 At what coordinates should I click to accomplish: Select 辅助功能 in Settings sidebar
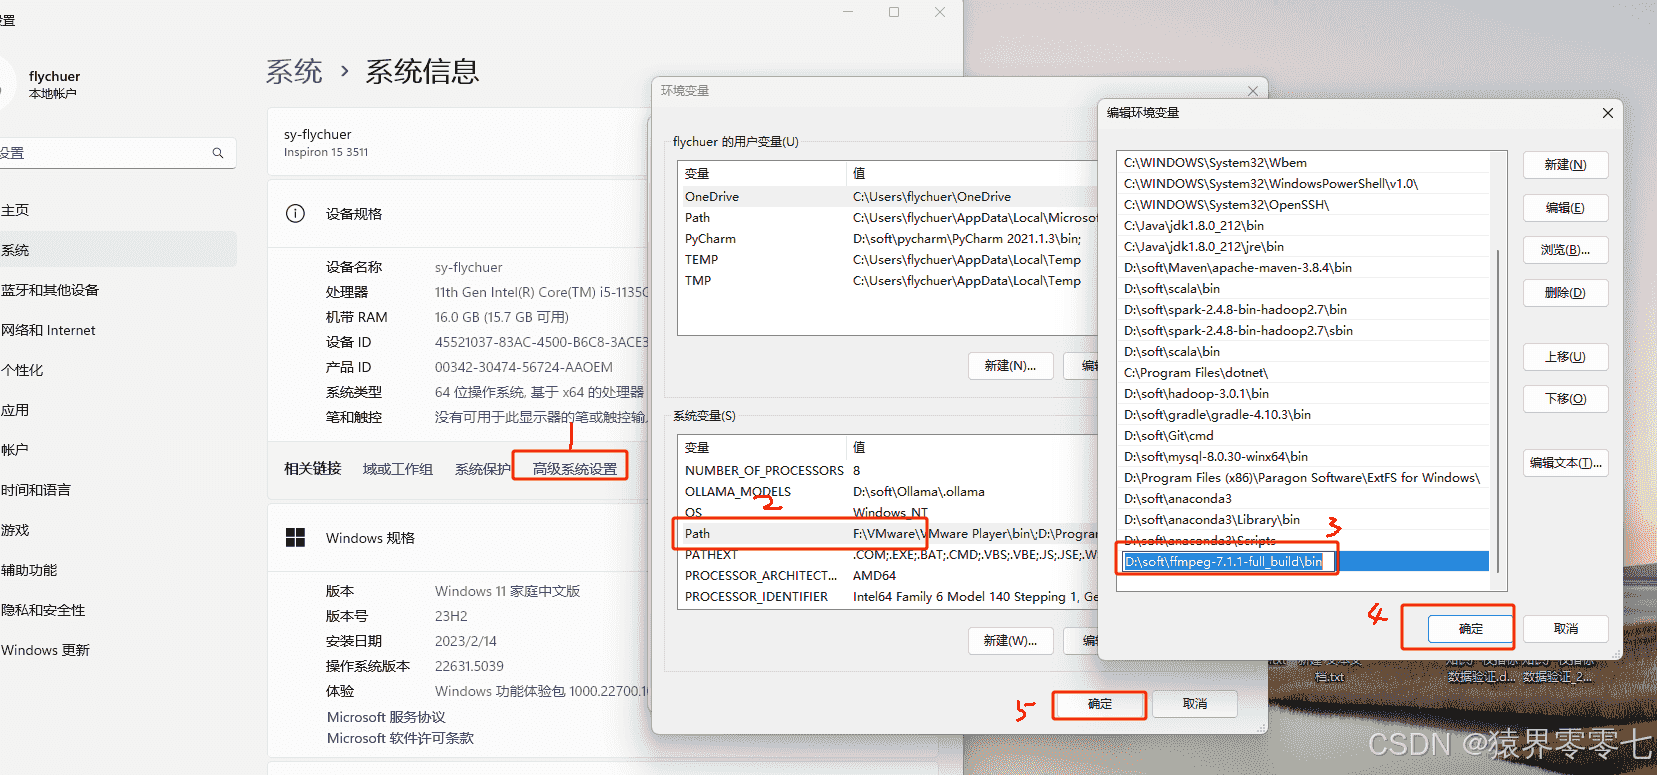click(x=118, y=570)
